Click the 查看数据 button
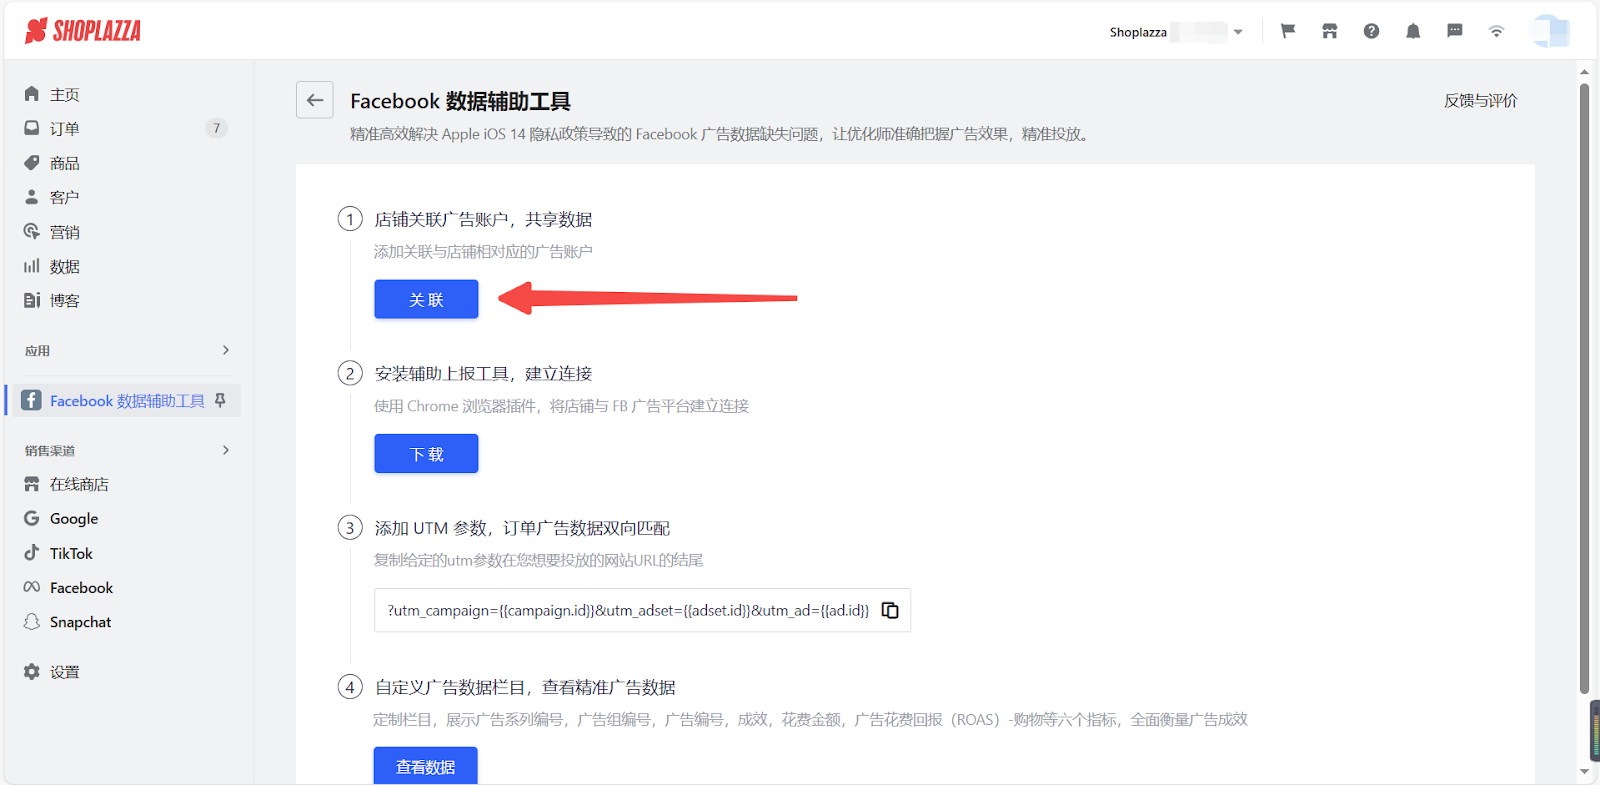Viewport: 1600px width, 785px height. point(426,766)
